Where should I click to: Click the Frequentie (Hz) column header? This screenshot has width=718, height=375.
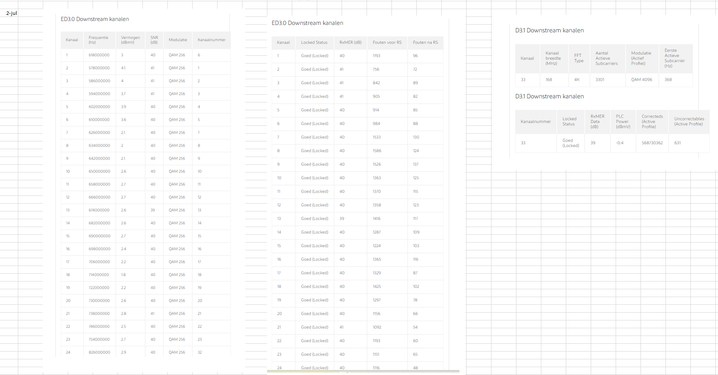(98, 40)
